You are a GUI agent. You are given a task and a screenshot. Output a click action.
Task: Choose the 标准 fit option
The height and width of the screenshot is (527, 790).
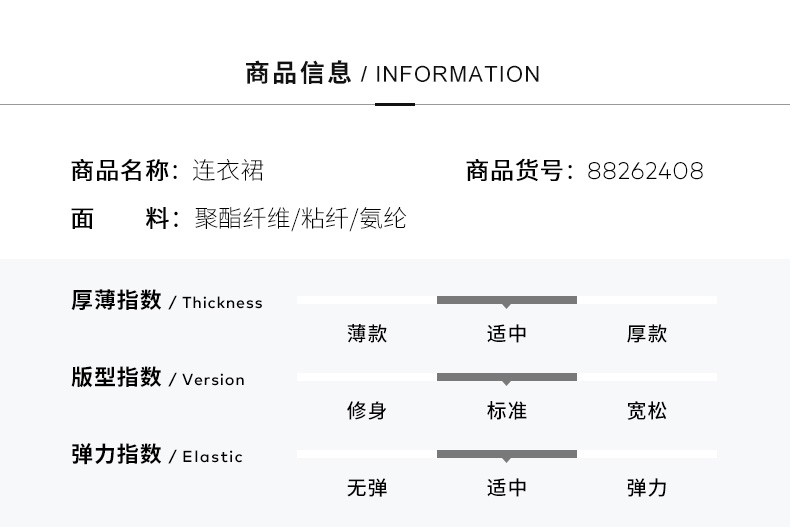point(507,411)
